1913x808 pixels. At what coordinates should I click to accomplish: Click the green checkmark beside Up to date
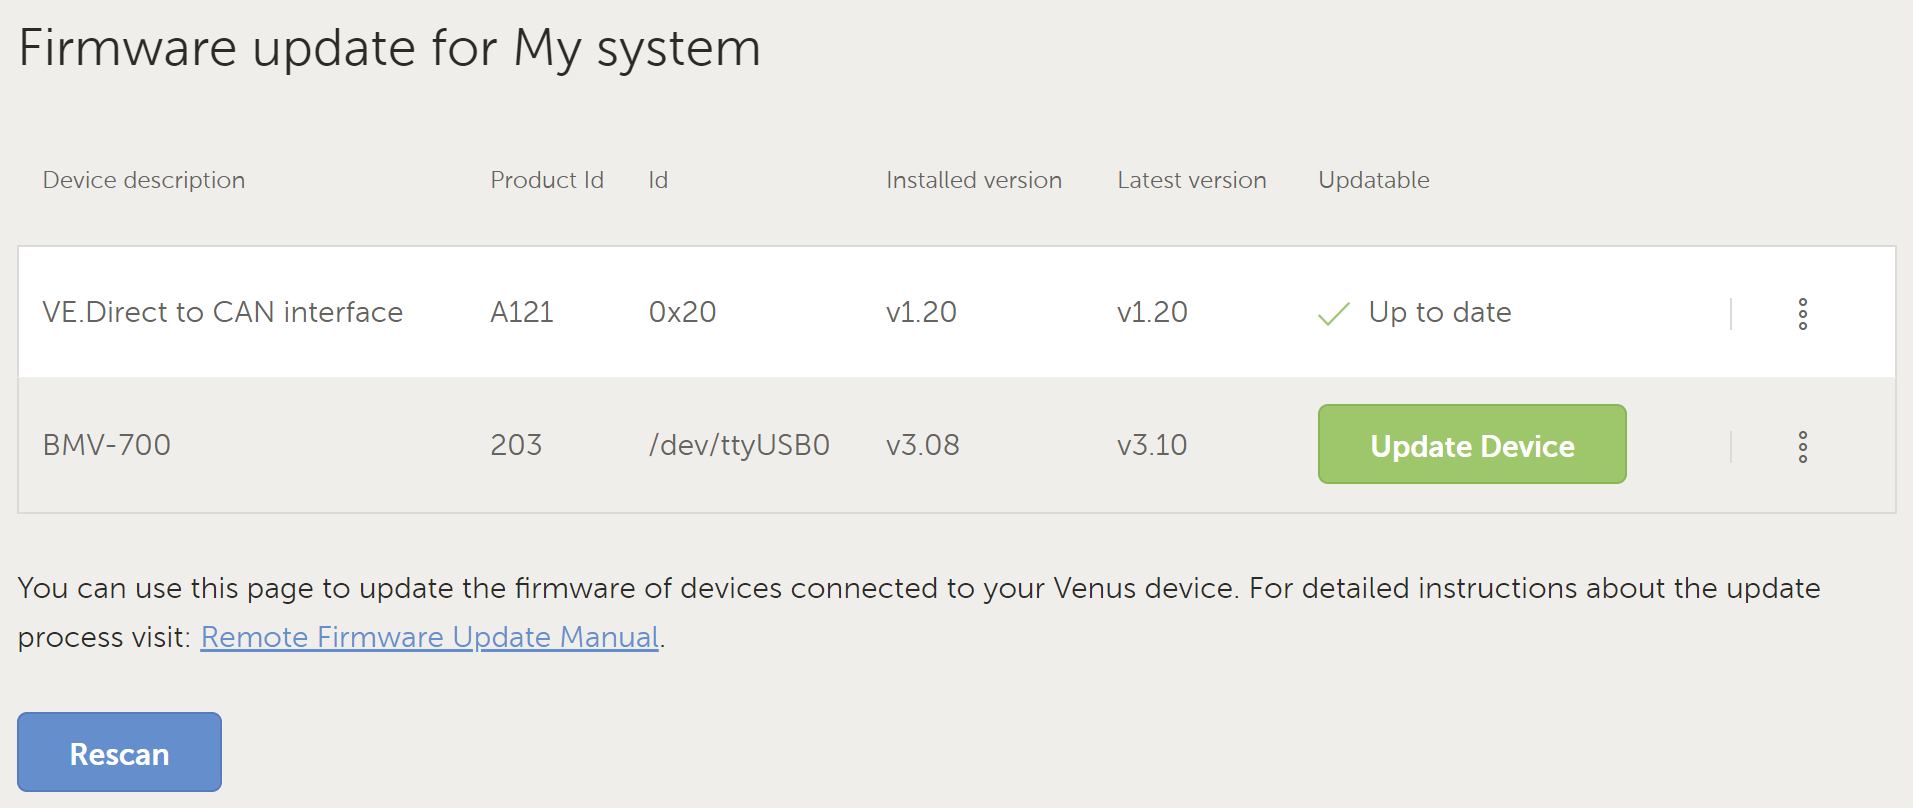tap(1334, 314)
